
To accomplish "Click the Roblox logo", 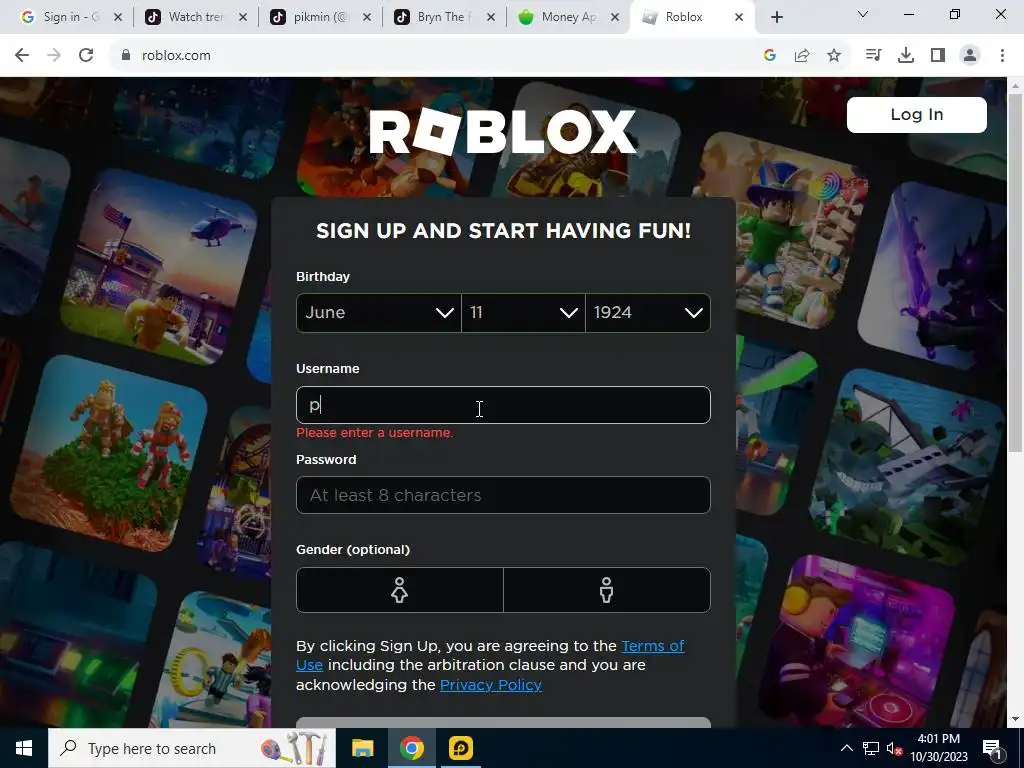I will click(503, 131).
